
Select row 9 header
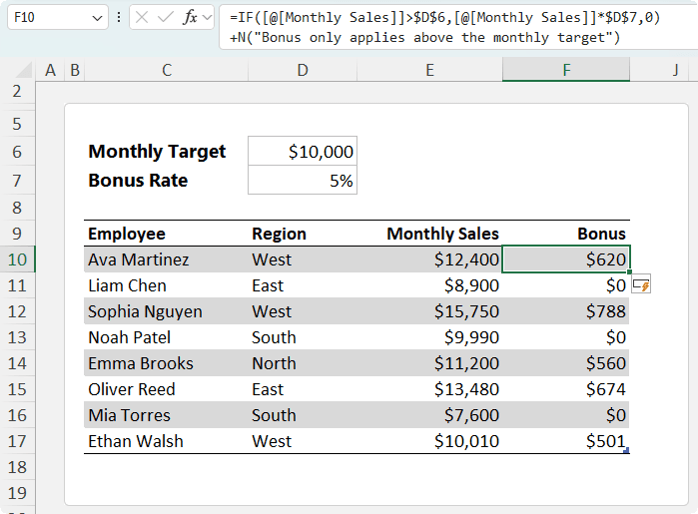click(17, 233)
